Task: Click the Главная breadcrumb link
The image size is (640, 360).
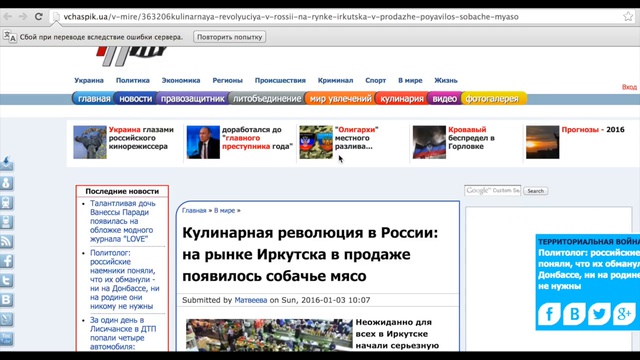Action: [x=194, y=211]
